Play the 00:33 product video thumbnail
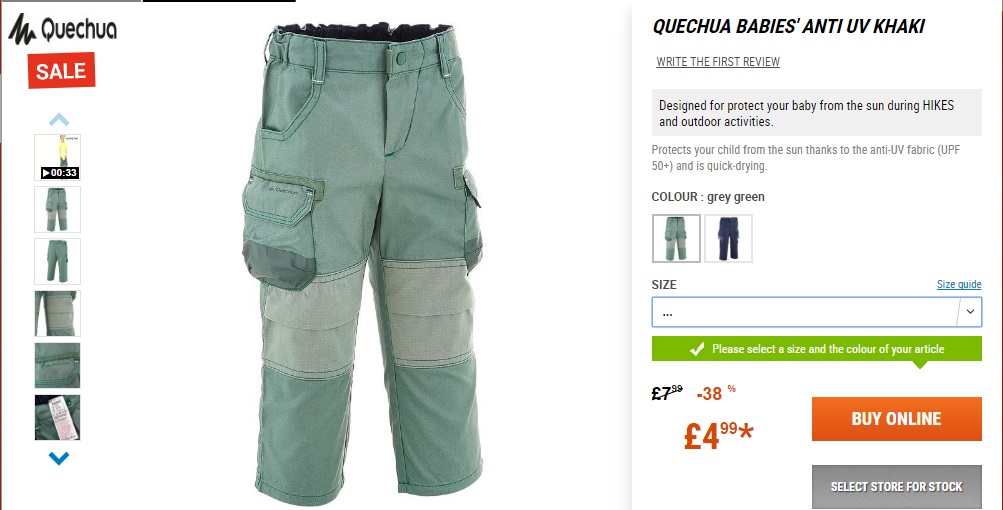Screen dimensions: 1003x510 click(58, 157)
